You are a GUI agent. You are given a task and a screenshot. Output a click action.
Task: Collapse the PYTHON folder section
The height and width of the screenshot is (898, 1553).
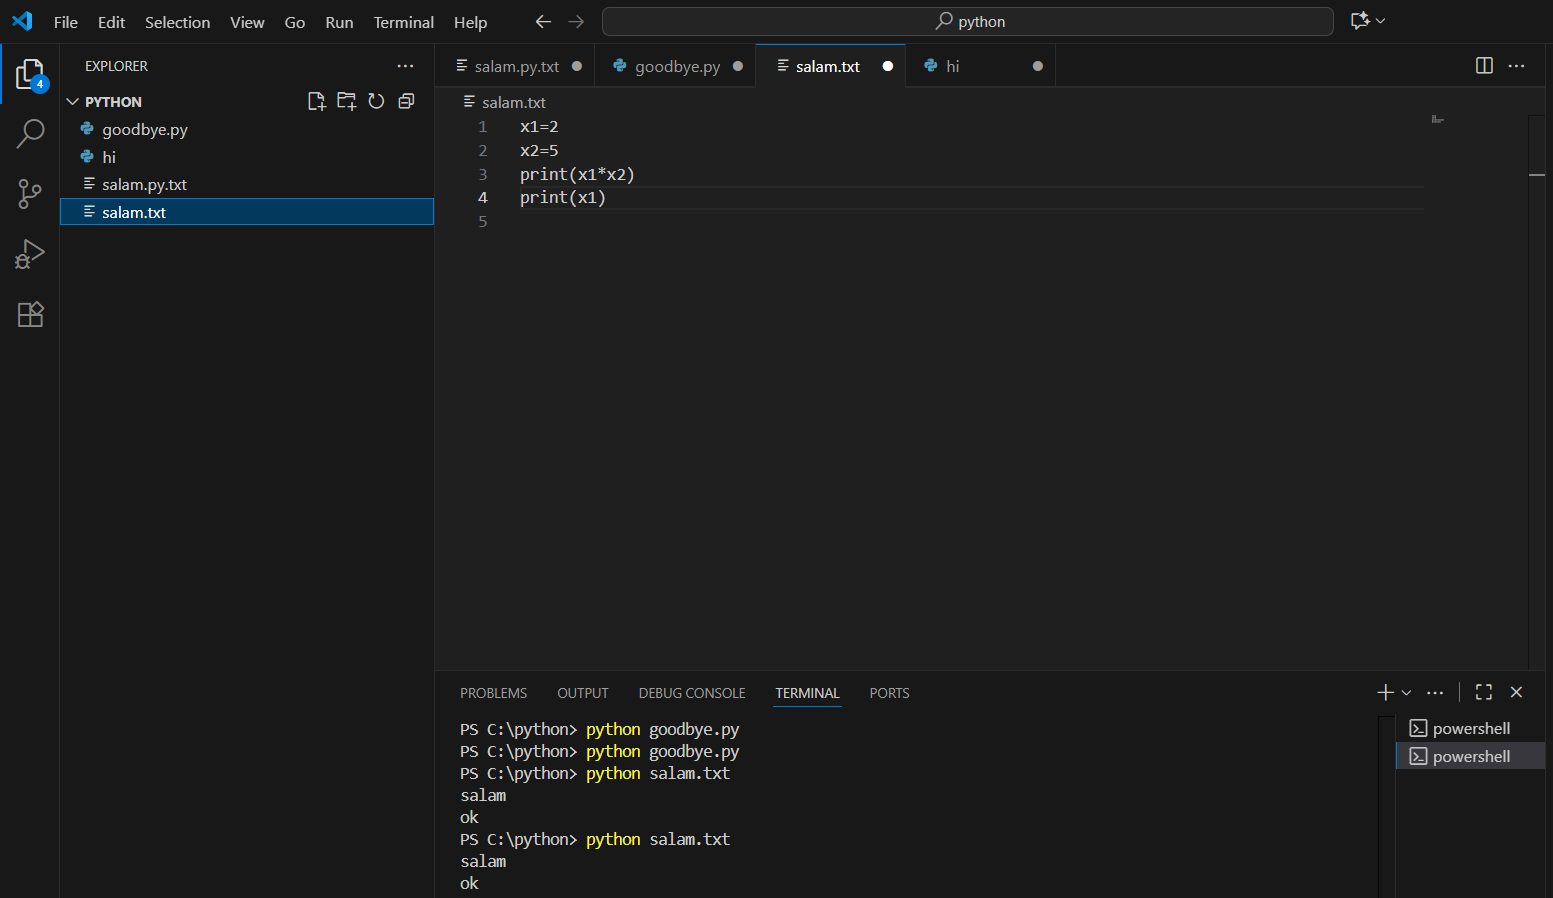tap(73, 102)
